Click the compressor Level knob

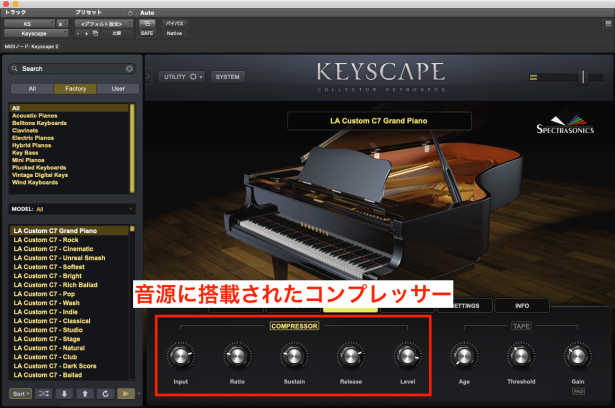(x=407, y=356)
